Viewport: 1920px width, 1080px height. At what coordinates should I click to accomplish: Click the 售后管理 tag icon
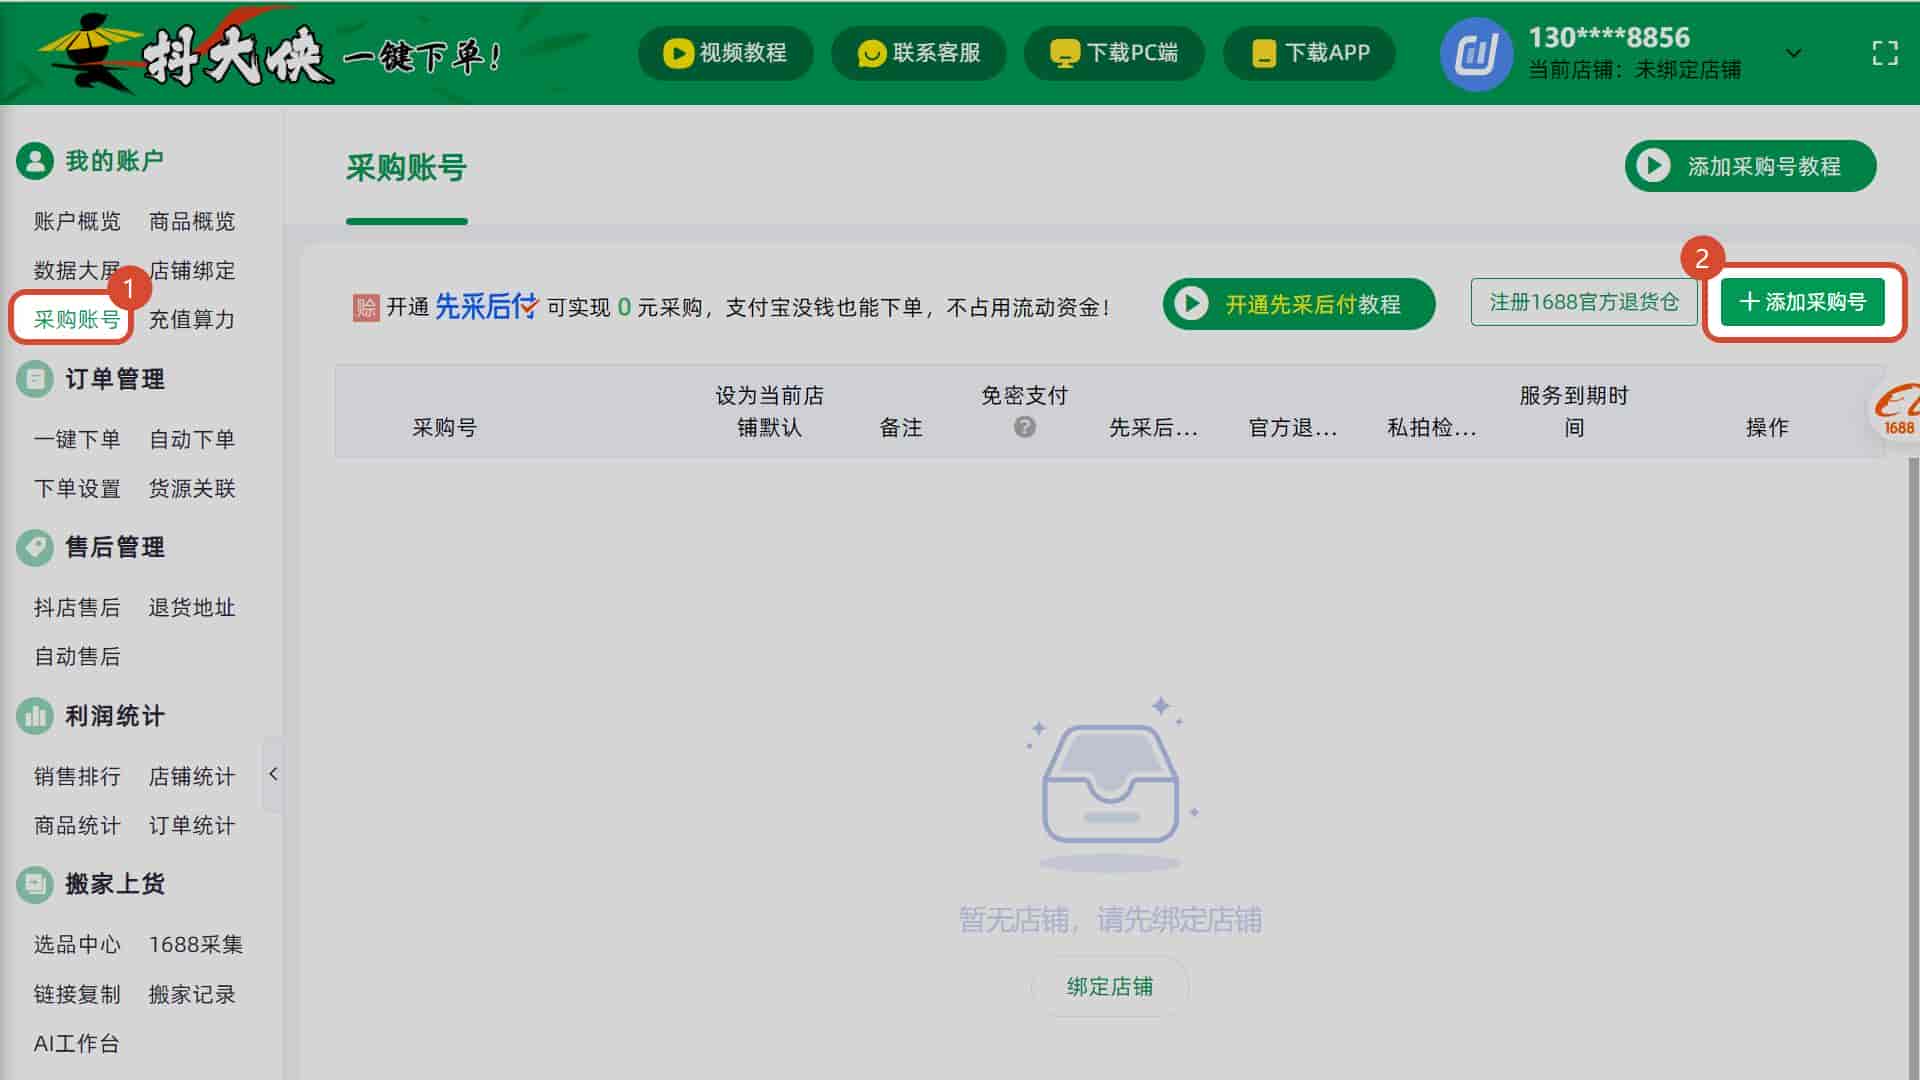click(35, 547)
